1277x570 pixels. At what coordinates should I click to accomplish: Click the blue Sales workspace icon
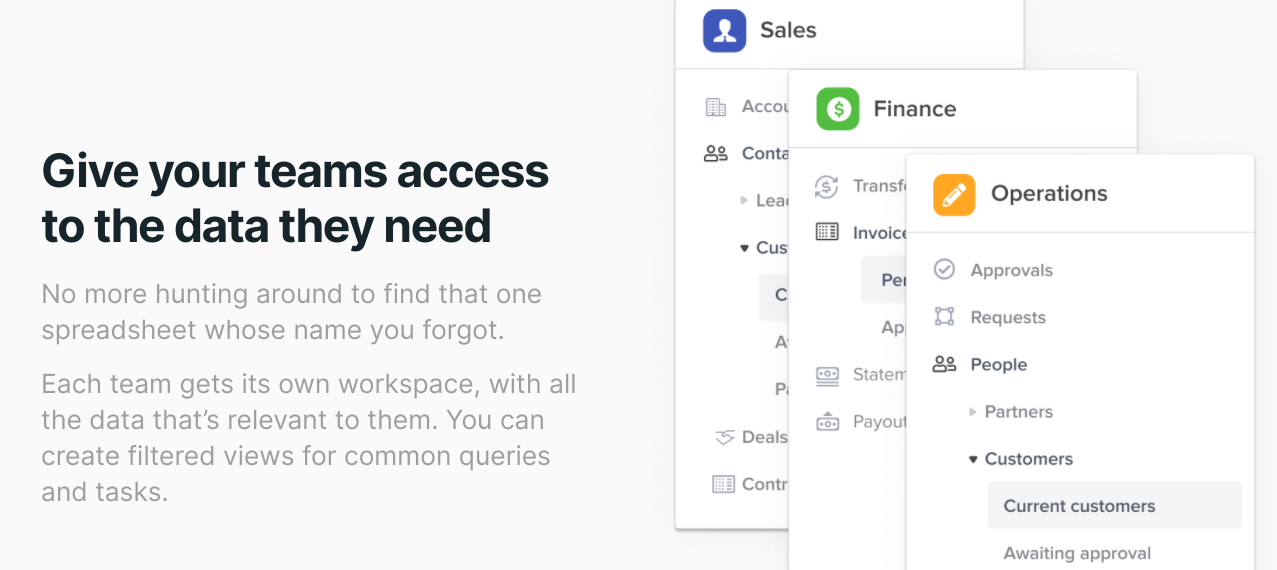[x=724, y=31]
